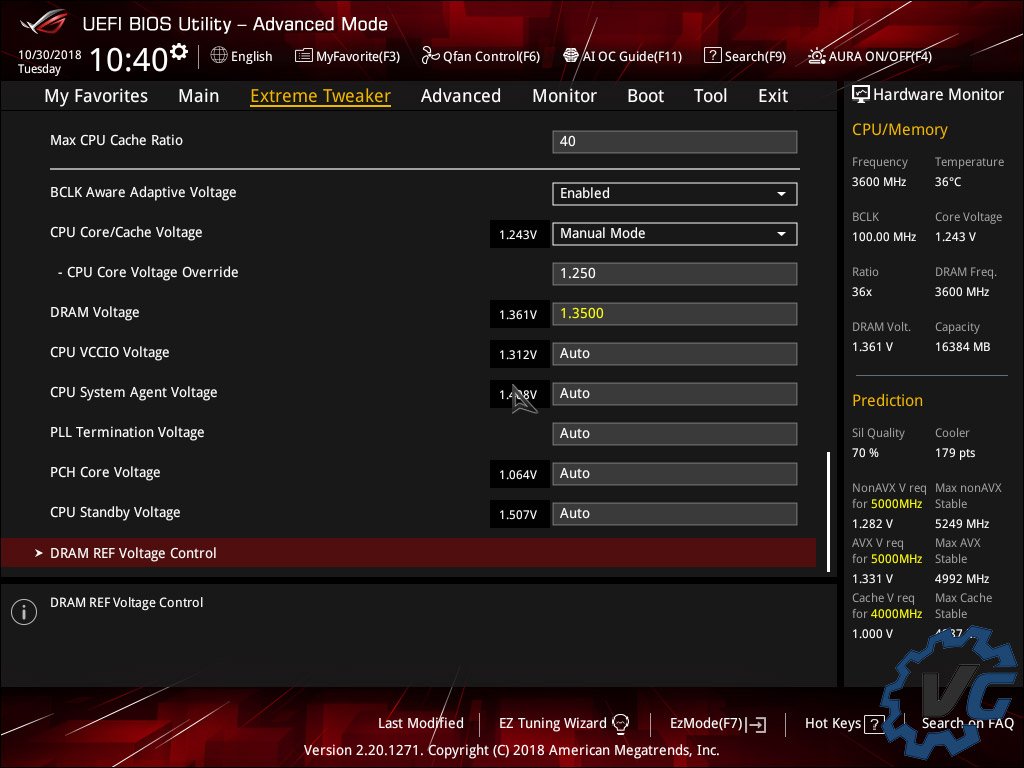This screenshot has height=768, width=1024.
Task: Switch to the Boot tab
Action: 645,96
